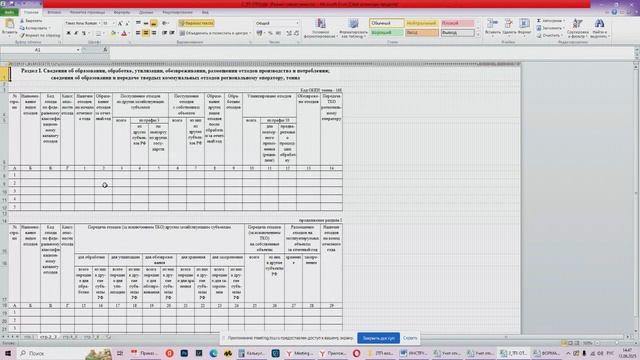Toggle the Wrap Text (Перенос текста) button
640x360 pixels.
tap(196, 23)
